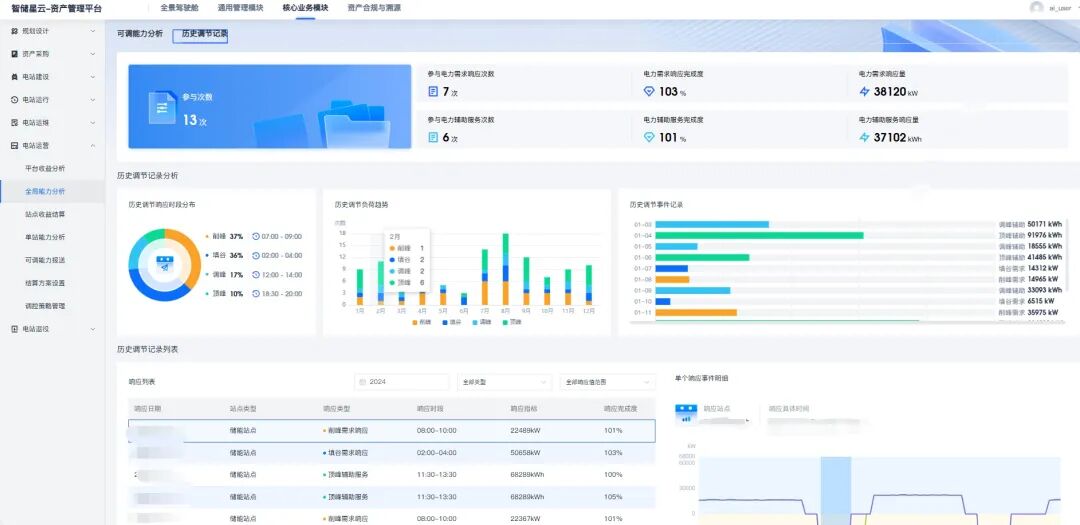The image size is (1080, 525).
Task: Click the document icon beside 参与次数
Action: pyautogui.click(x=162, y=107)
